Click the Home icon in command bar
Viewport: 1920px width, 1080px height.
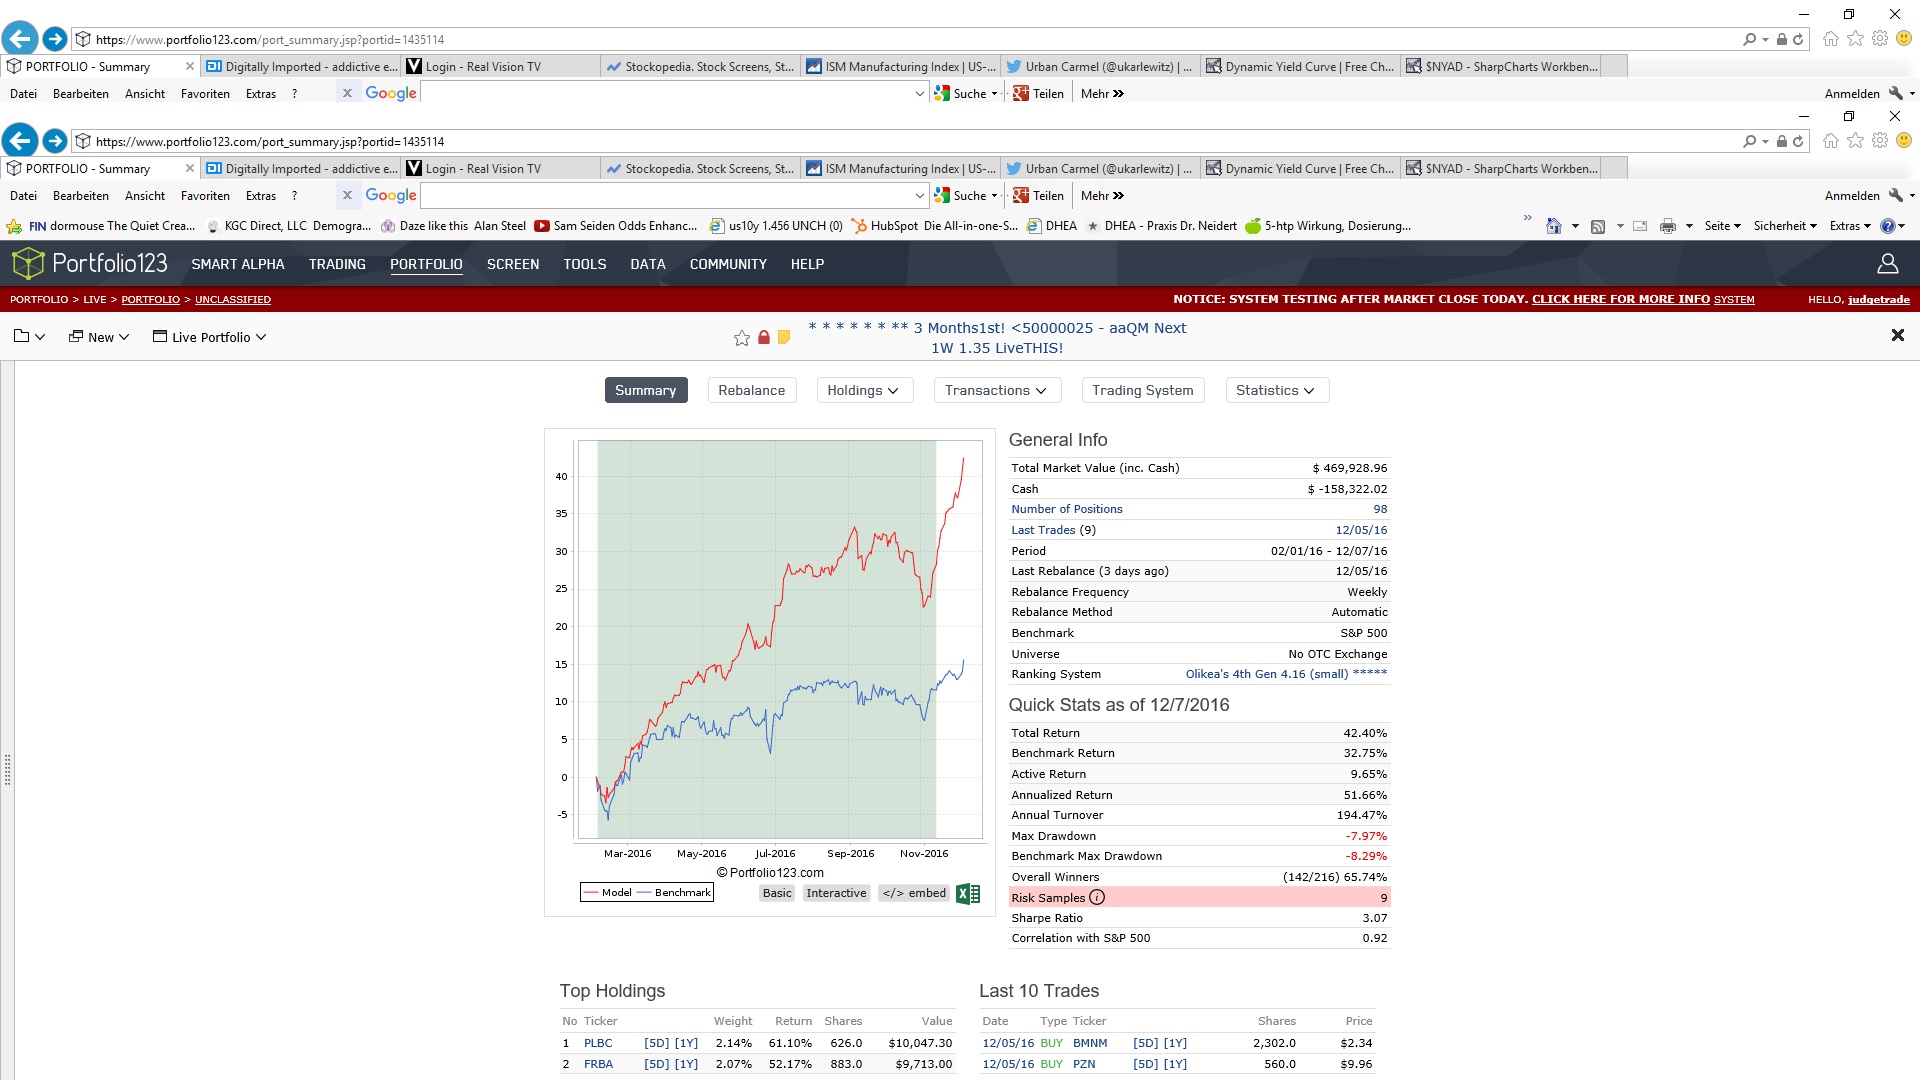pos(1554,226)
